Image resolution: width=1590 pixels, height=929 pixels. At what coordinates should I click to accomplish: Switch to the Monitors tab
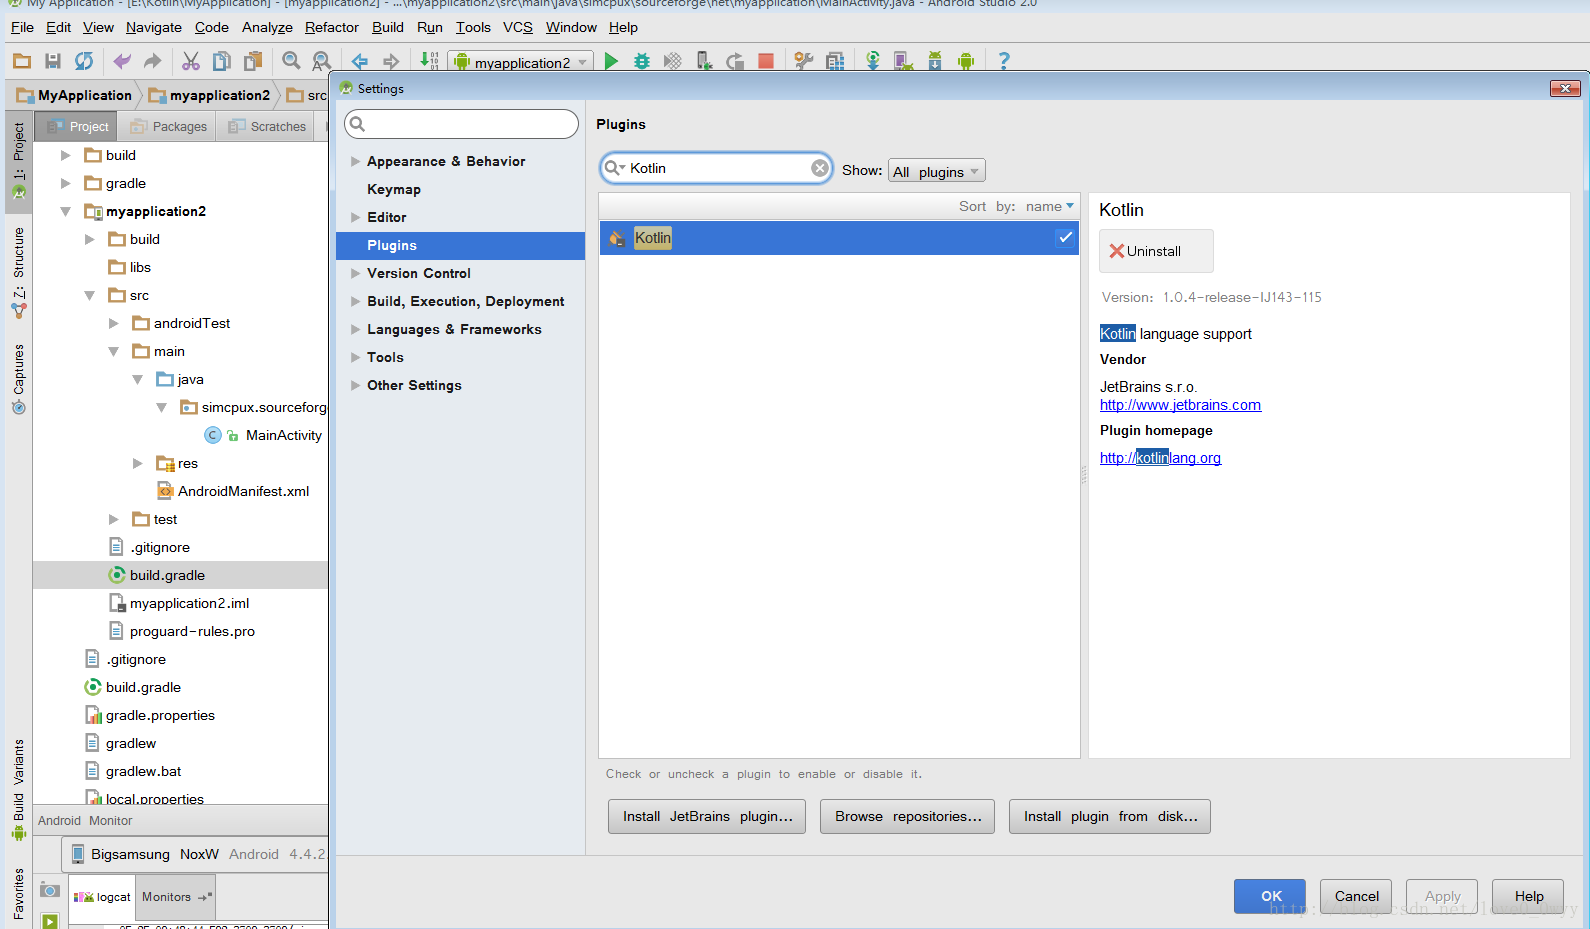coord(176,897)
